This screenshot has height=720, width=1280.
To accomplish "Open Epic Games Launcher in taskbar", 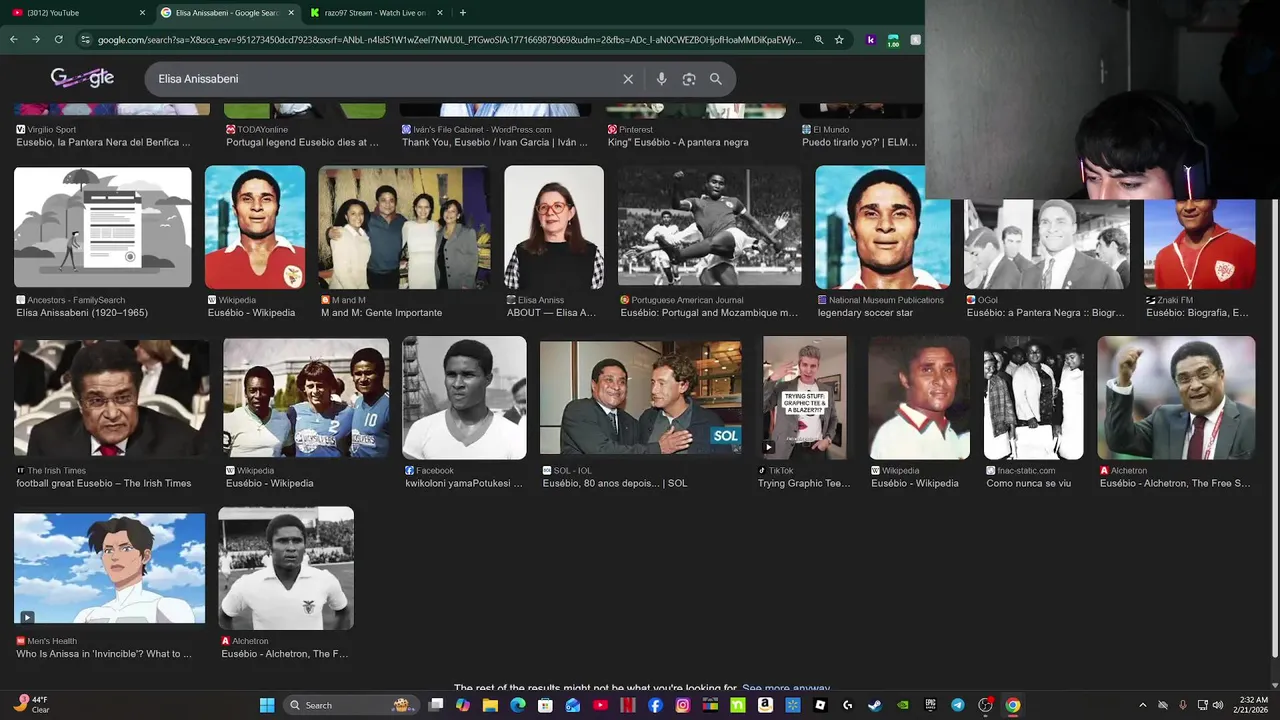I will (930, 705).
